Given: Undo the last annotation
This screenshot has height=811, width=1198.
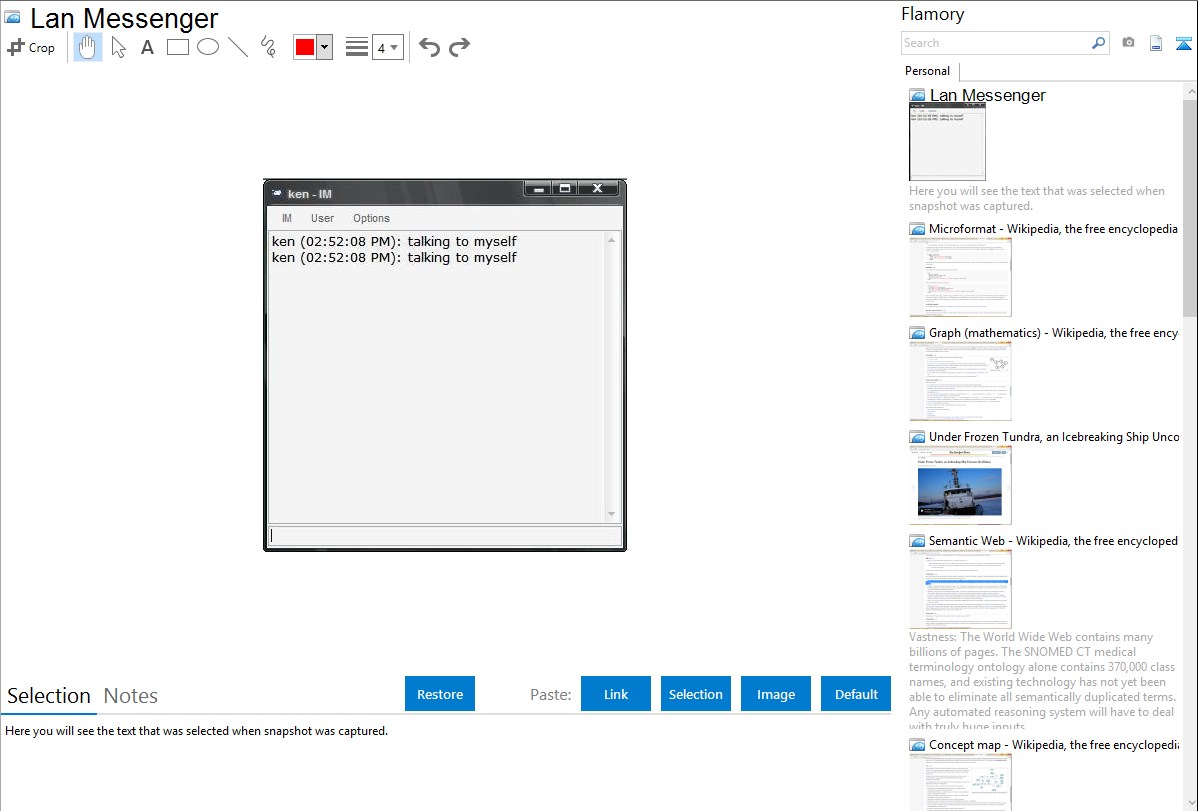Looking at the screenshot, I should (429, 47).
